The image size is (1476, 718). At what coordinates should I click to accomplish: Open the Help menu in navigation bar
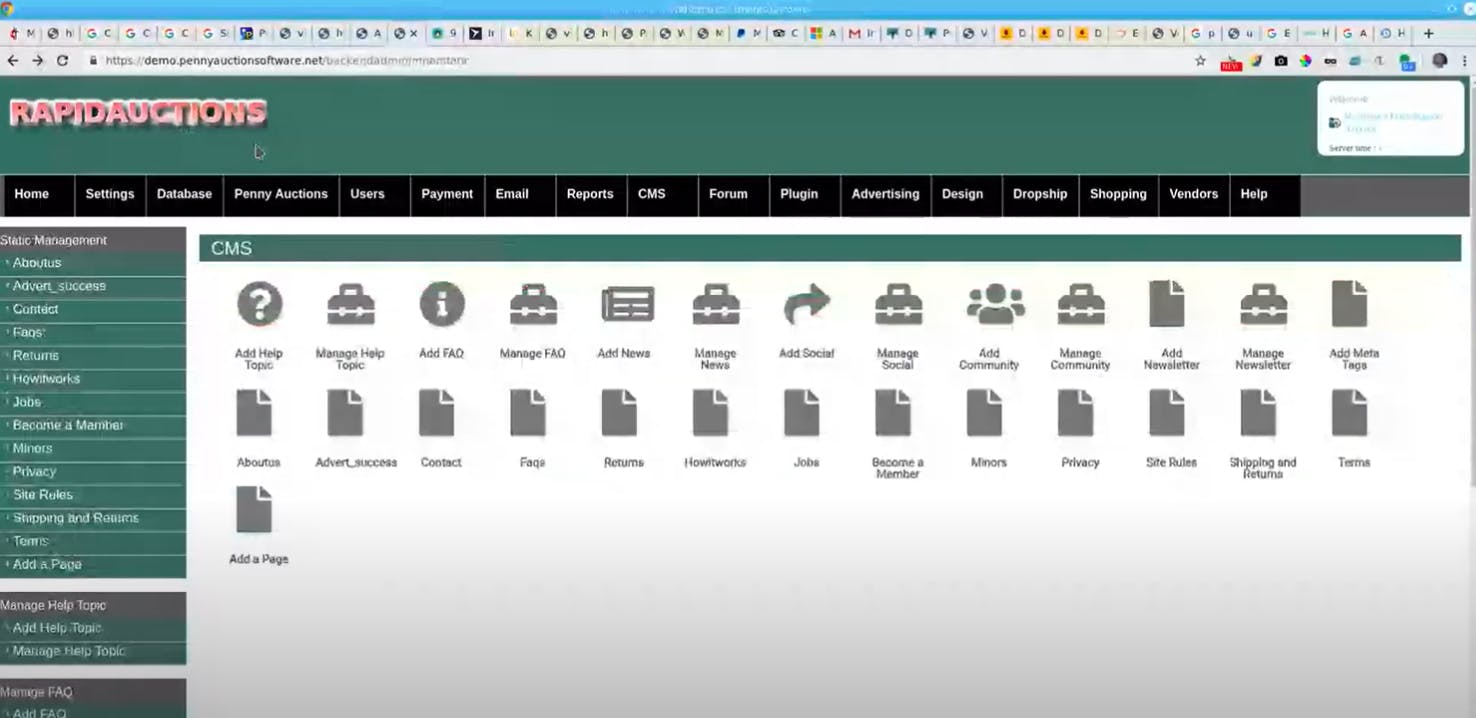tap(1254, 195)
